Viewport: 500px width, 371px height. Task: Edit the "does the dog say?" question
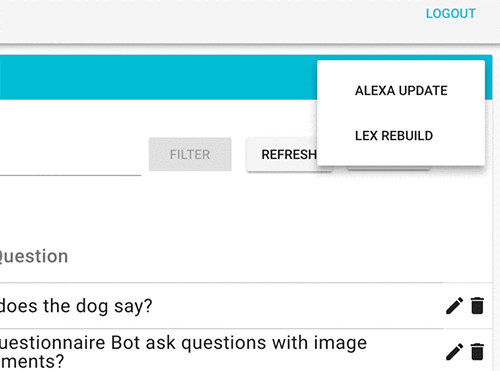pos(454,306)
